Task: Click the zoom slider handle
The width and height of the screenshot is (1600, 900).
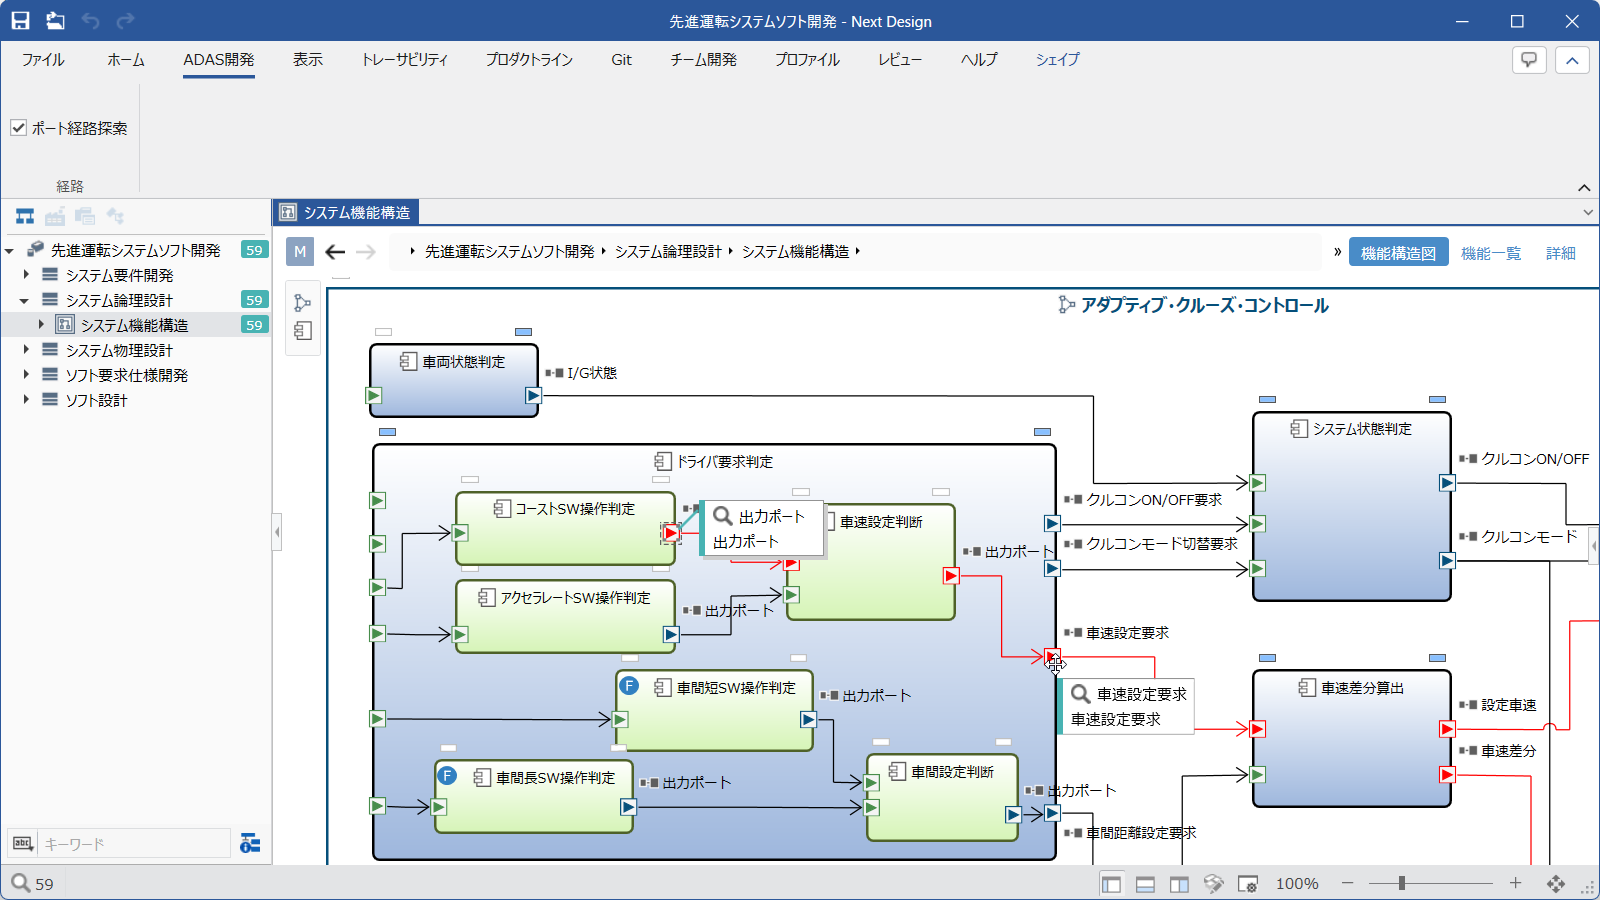Action: click(x=1402, y=883)
